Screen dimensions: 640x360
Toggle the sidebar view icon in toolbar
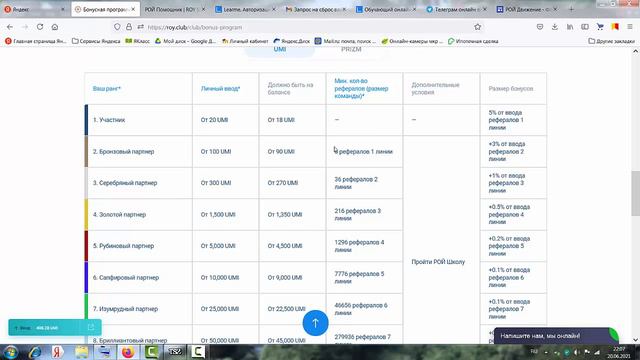point(585,27)
